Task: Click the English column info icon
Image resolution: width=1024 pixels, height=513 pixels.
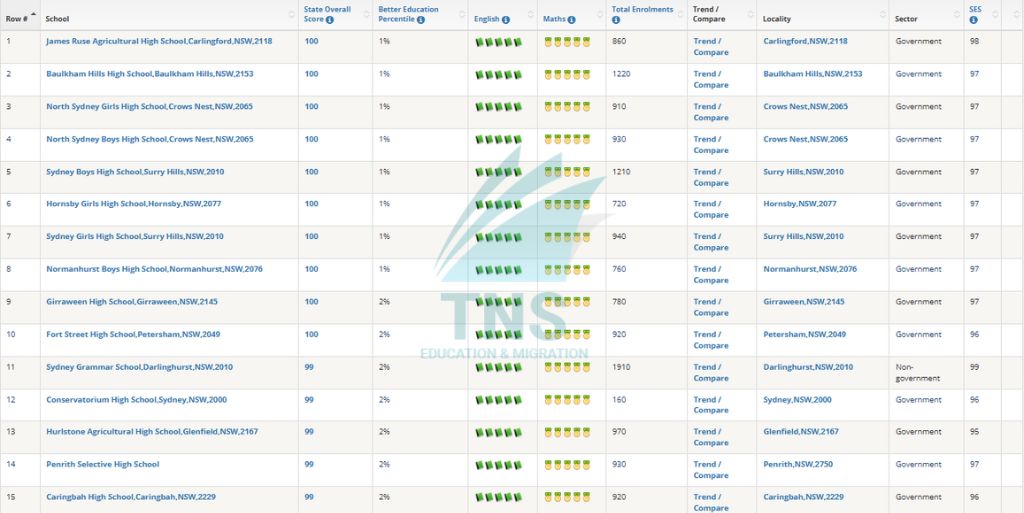Action: 505,20
